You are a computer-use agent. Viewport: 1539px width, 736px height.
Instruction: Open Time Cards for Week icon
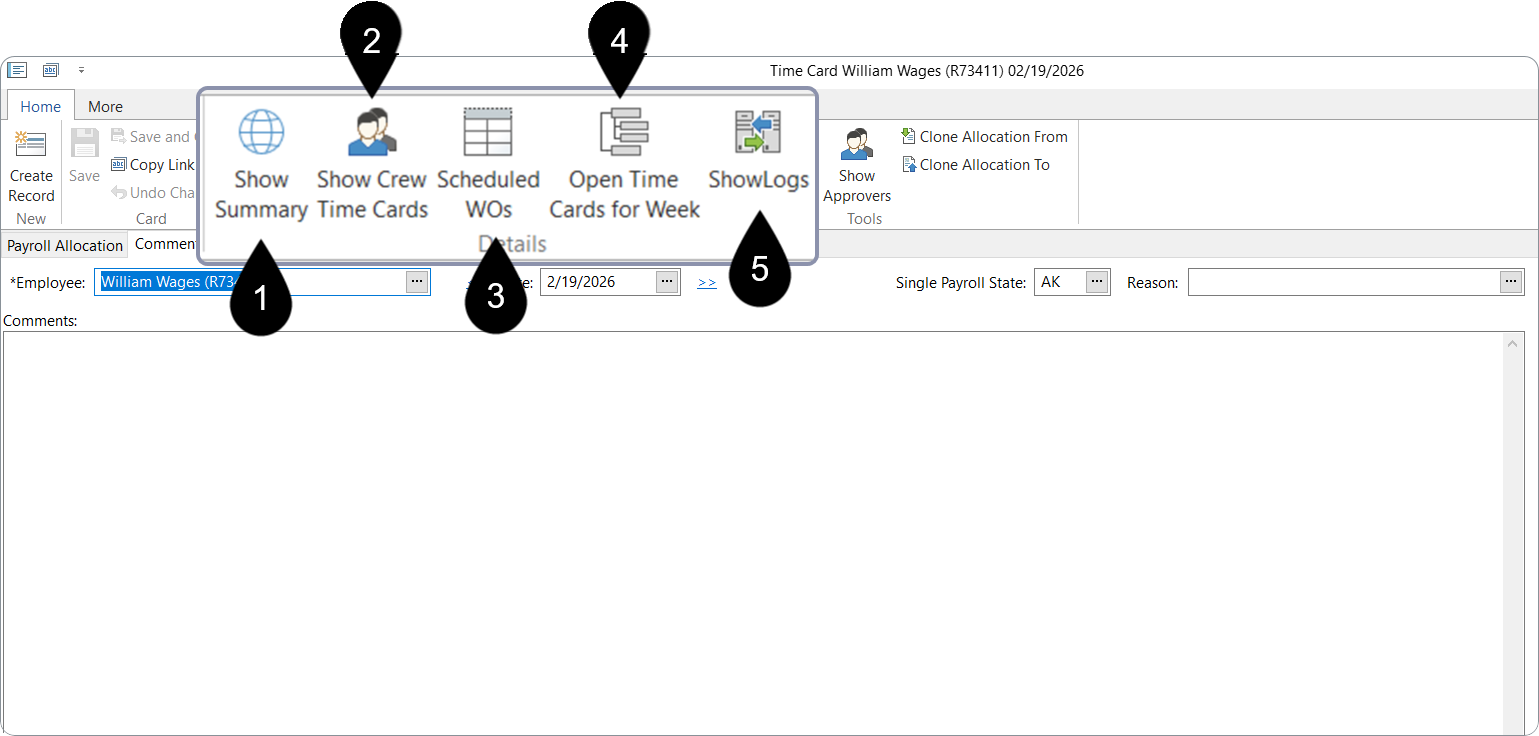click(625, 132)
